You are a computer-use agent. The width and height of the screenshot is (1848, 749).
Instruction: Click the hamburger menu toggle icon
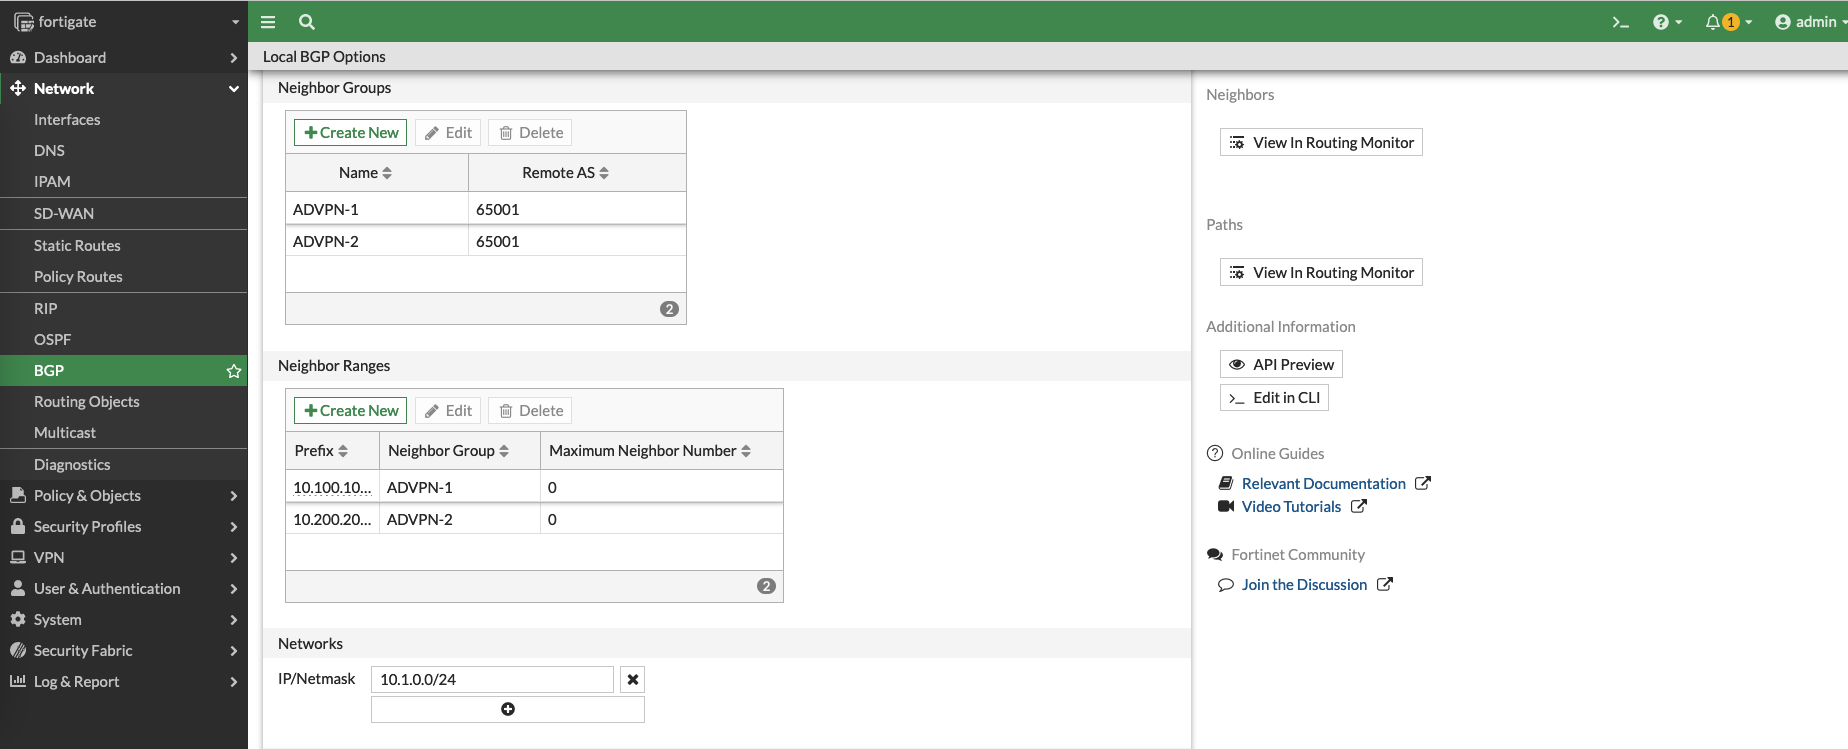click(268, 22)
